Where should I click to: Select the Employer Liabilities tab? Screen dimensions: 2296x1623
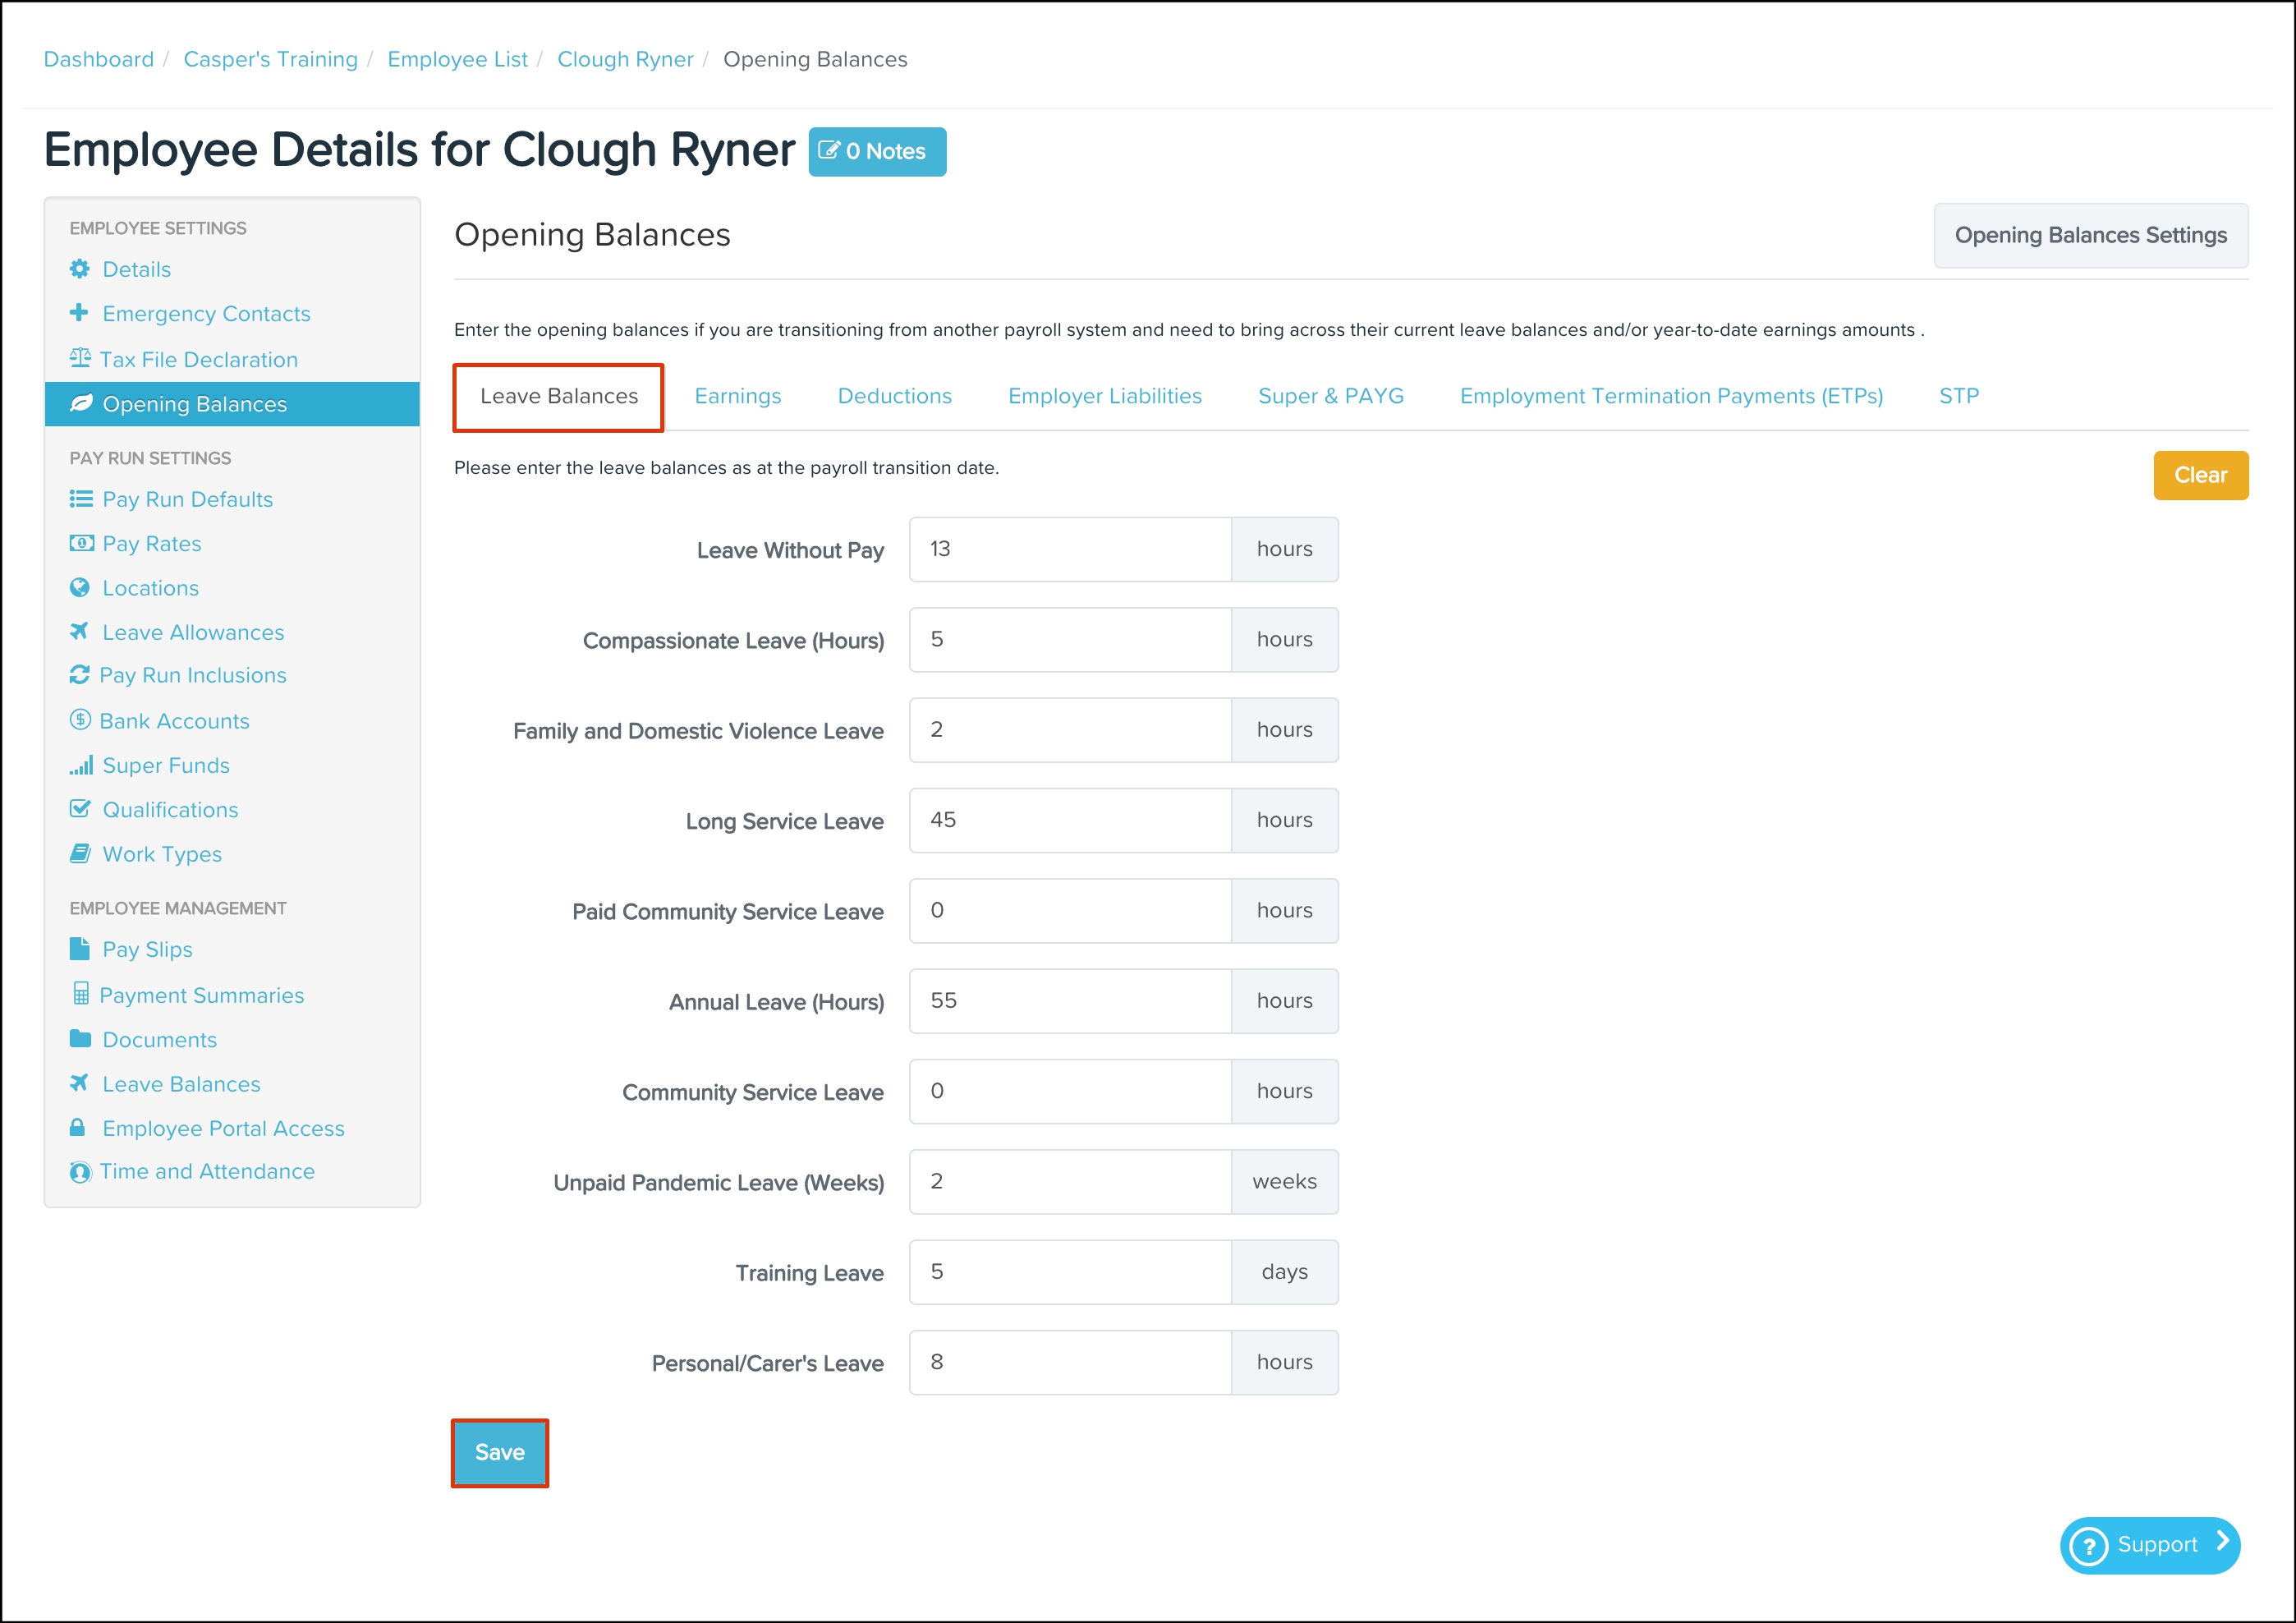click(1104, 396)
